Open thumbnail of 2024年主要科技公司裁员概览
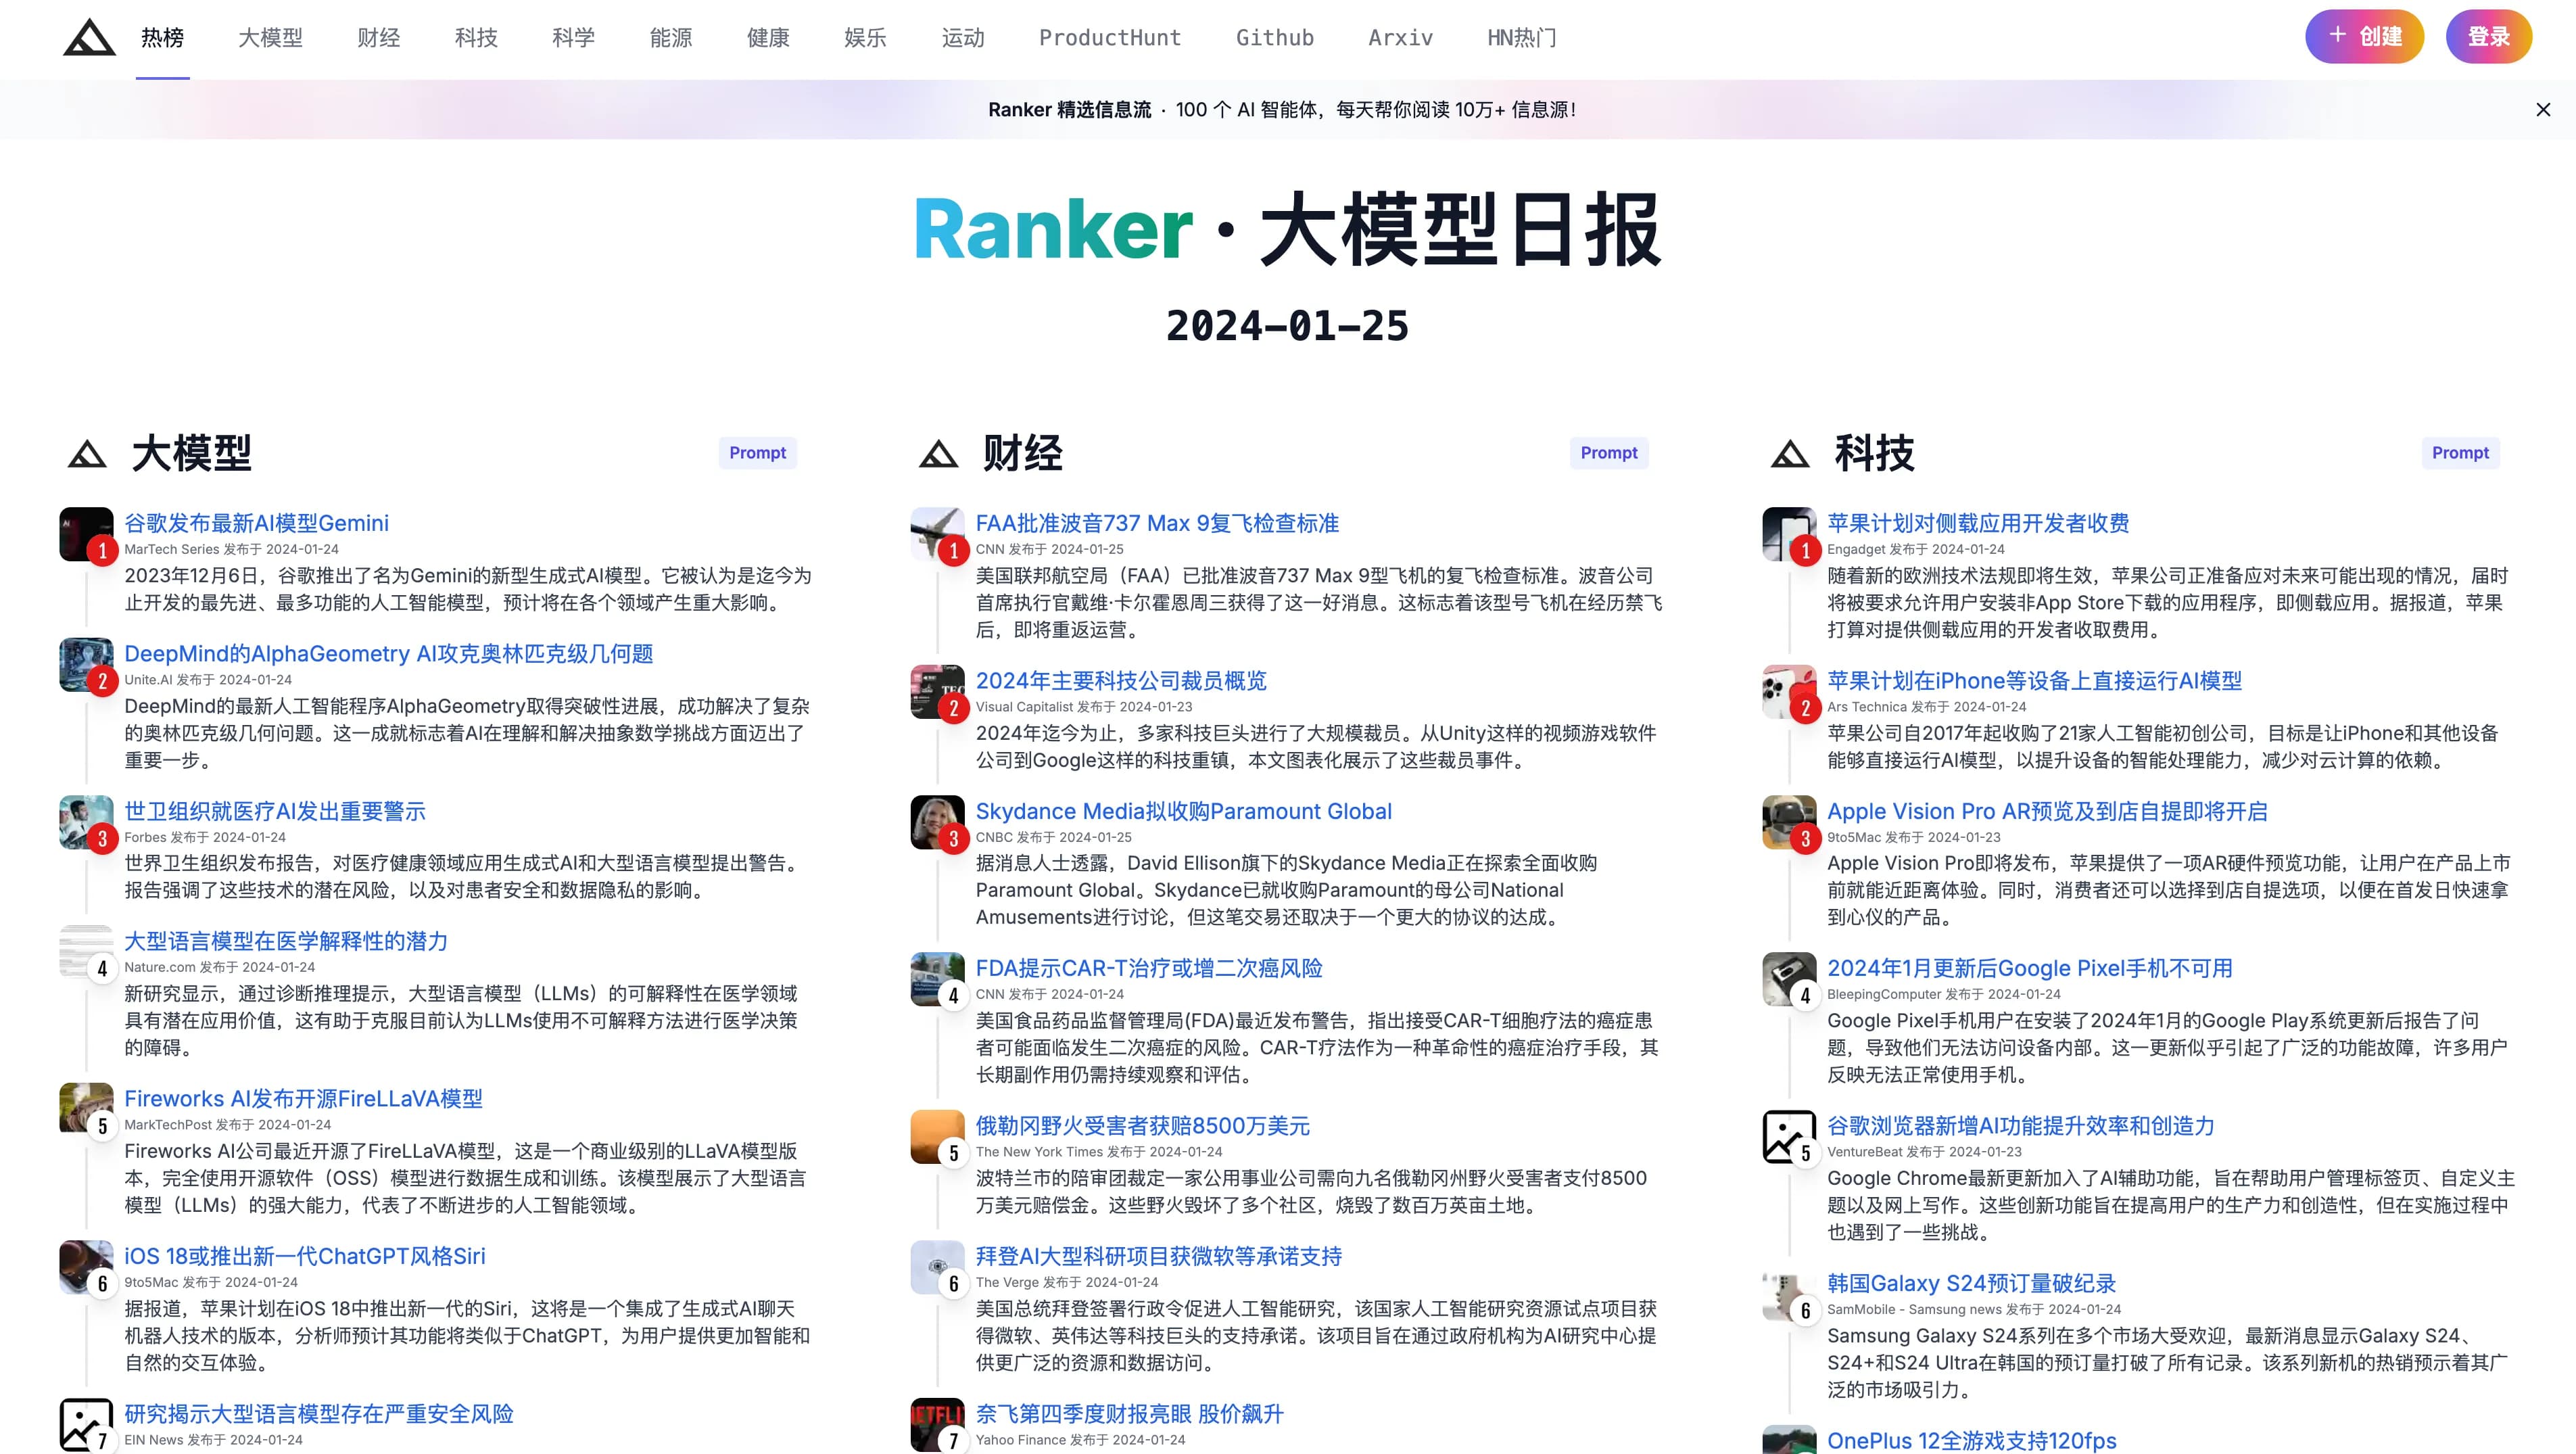Screen dimensions: 2576x1454 pyautogui.click(x=937, y=692)
